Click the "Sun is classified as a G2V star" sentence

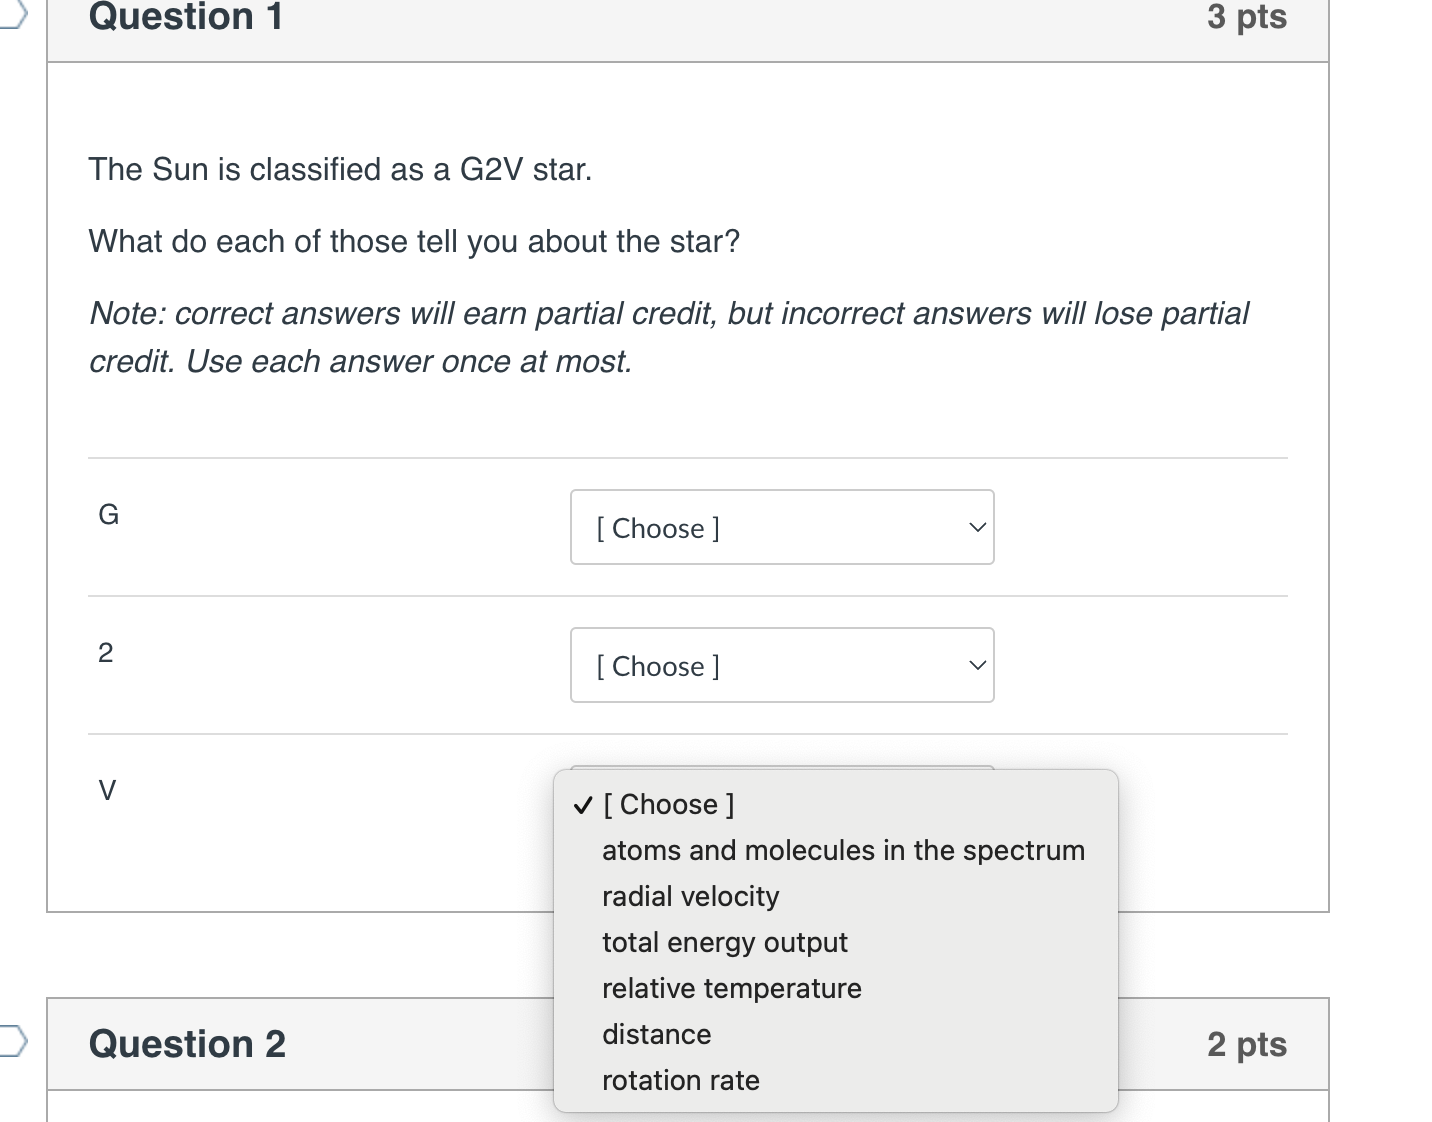[x=340, y=169]
